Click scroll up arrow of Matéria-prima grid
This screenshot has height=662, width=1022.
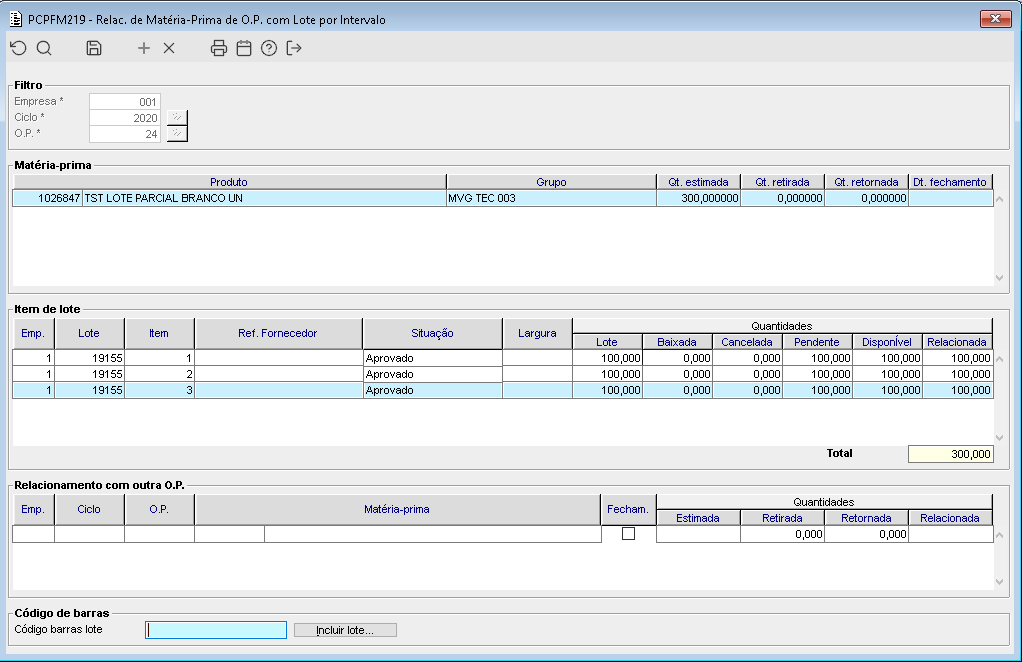(x=999, y=199)
